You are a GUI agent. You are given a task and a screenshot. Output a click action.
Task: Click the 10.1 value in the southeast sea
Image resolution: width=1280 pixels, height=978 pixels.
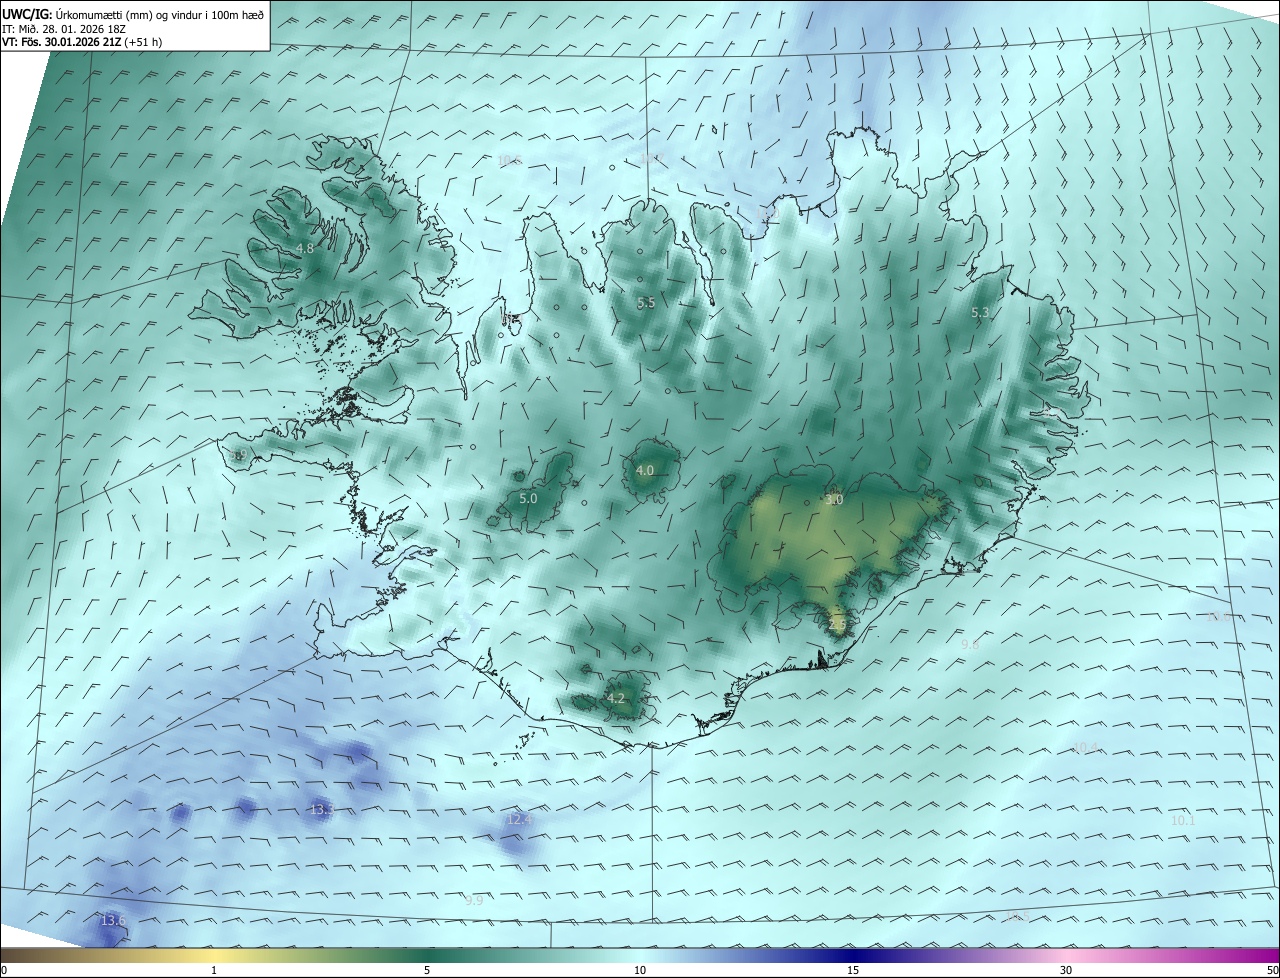tap(1183, 820)
